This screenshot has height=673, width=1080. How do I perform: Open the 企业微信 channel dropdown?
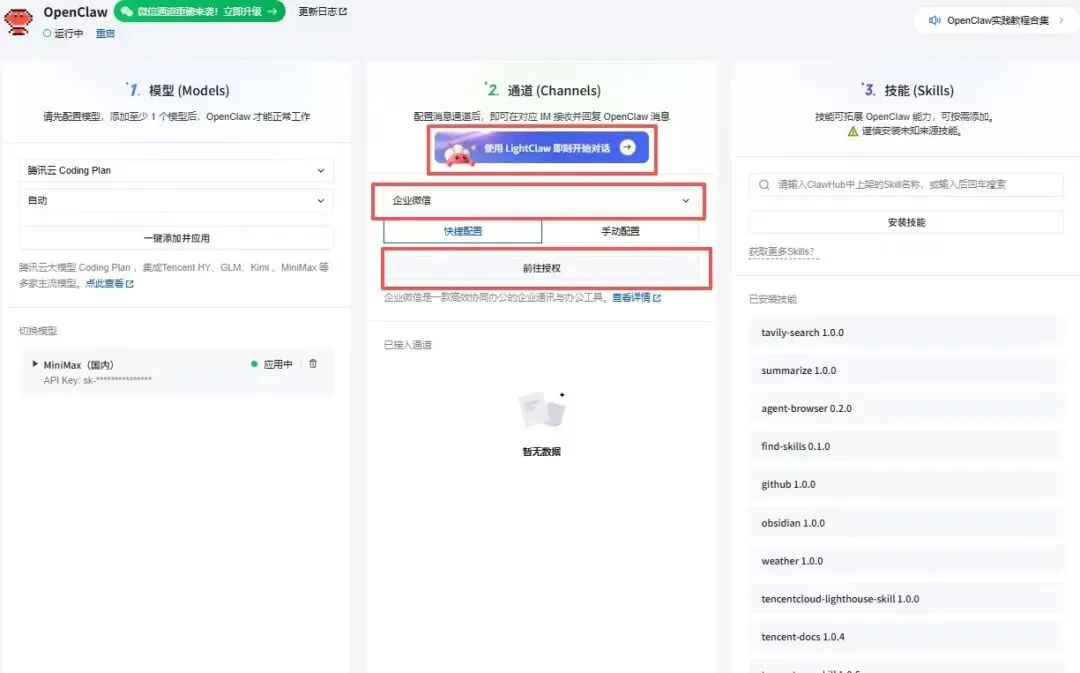point(541,200)
